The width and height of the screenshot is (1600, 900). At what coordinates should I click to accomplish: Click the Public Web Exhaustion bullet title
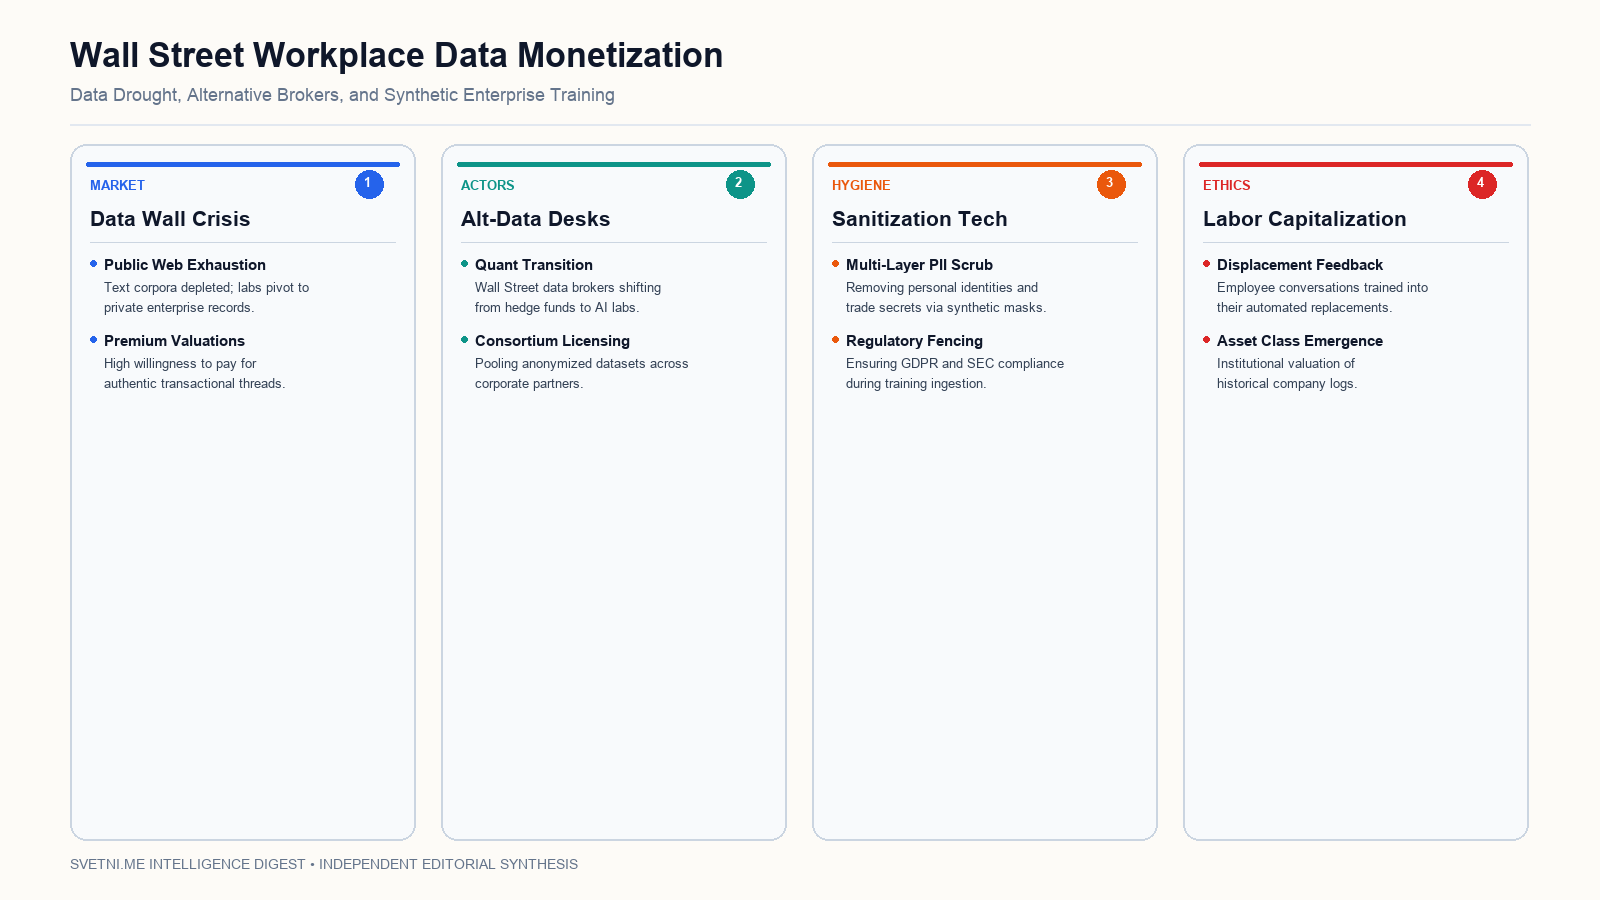pos(185,265)
